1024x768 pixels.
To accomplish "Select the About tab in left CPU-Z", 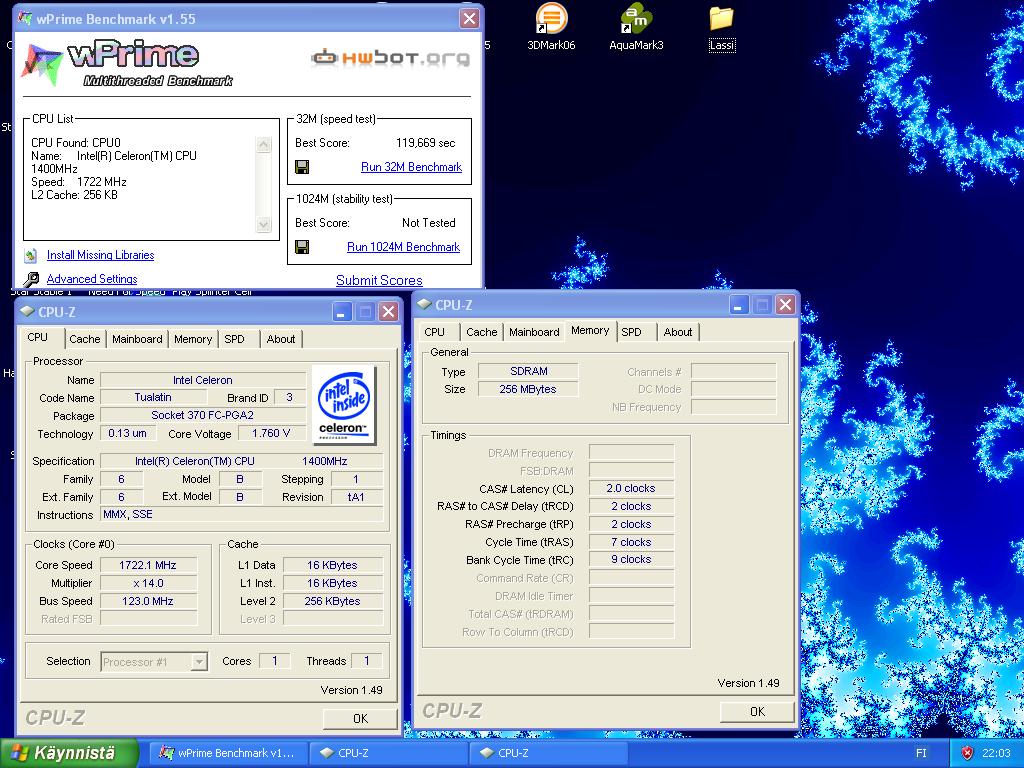I will tap(281, 340).
